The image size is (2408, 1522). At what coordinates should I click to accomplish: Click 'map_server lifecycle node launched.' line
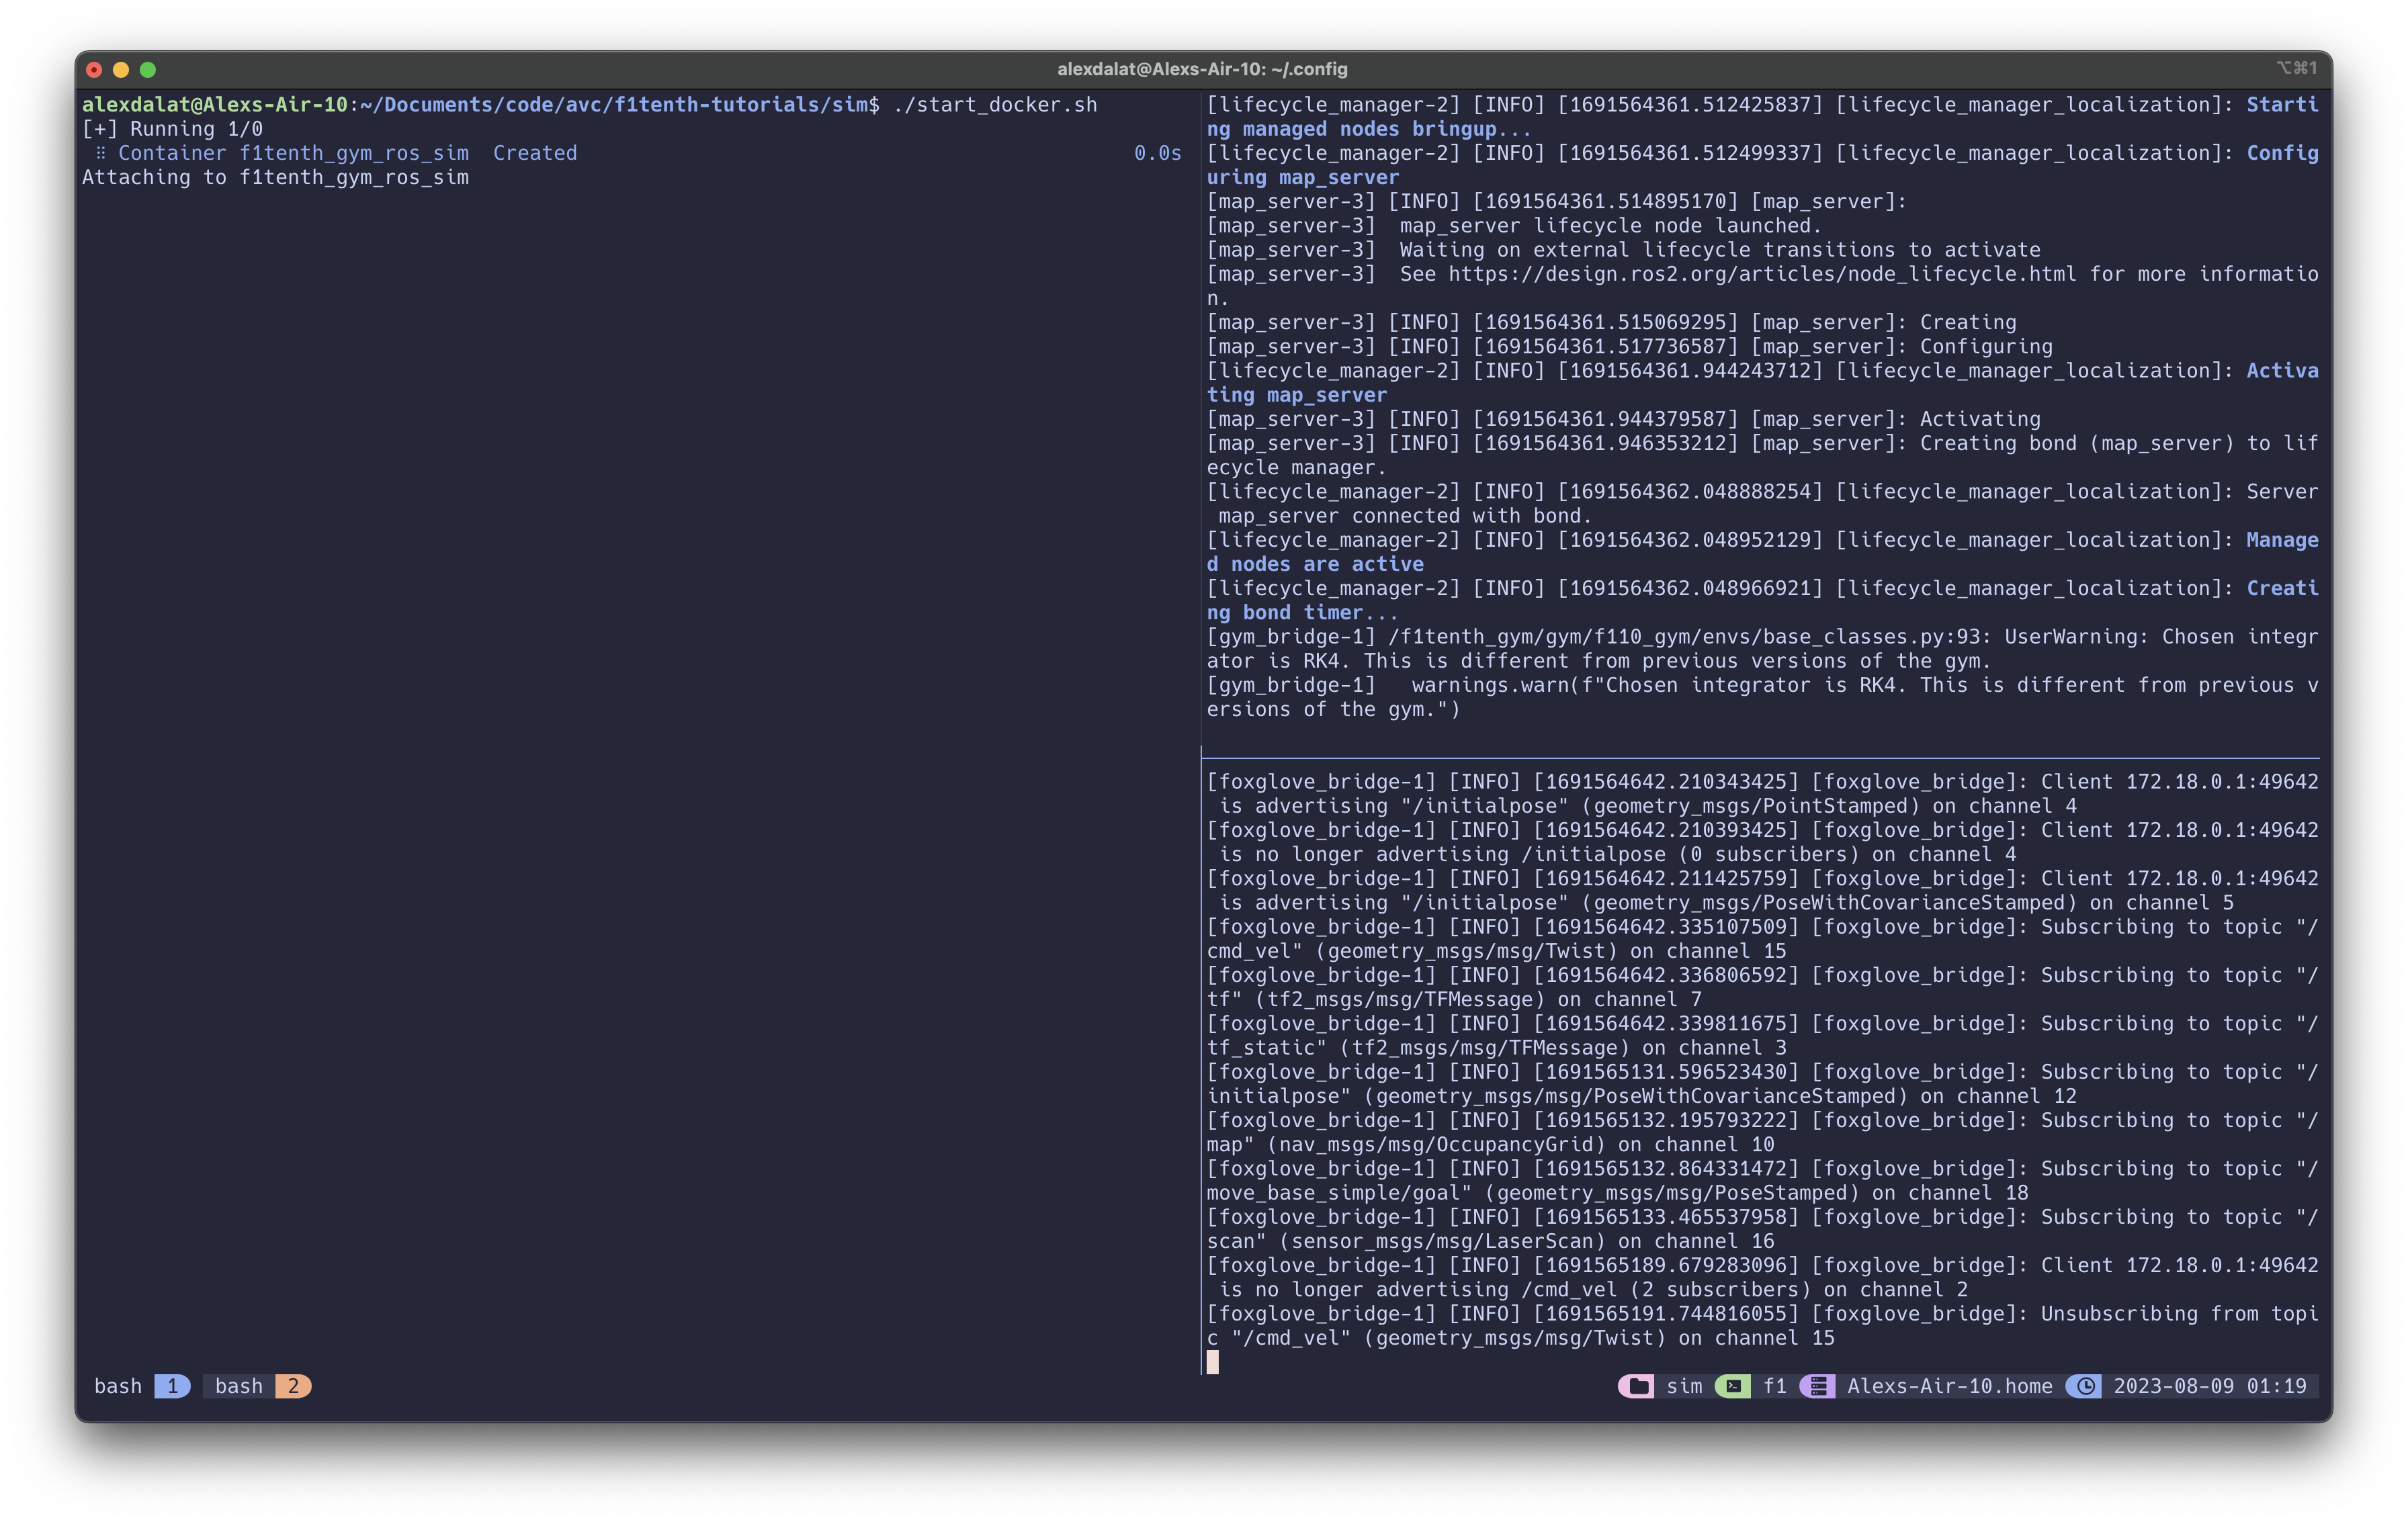[x=1514, y=226]
